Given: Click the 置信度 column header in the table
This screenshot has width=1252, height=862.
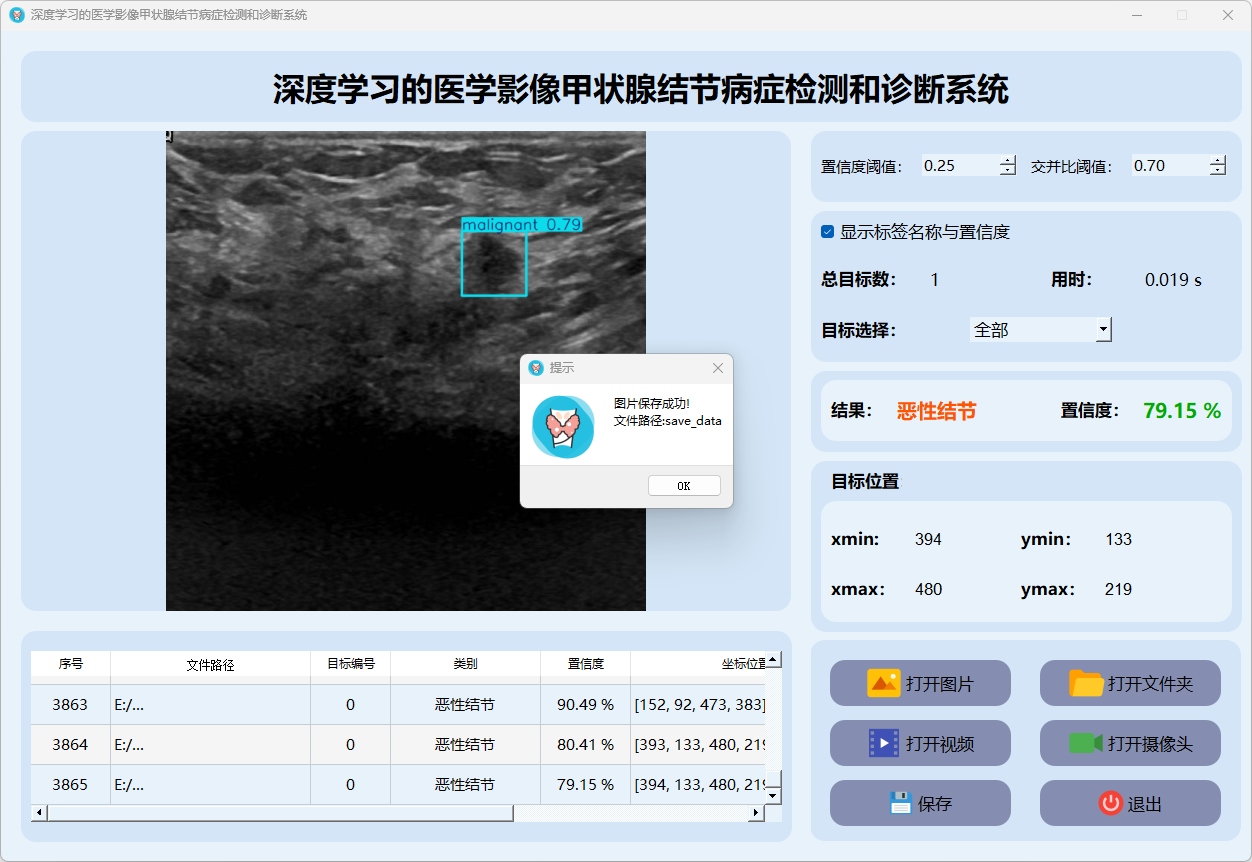Looking at the screenshot, I should coord(585,664).
